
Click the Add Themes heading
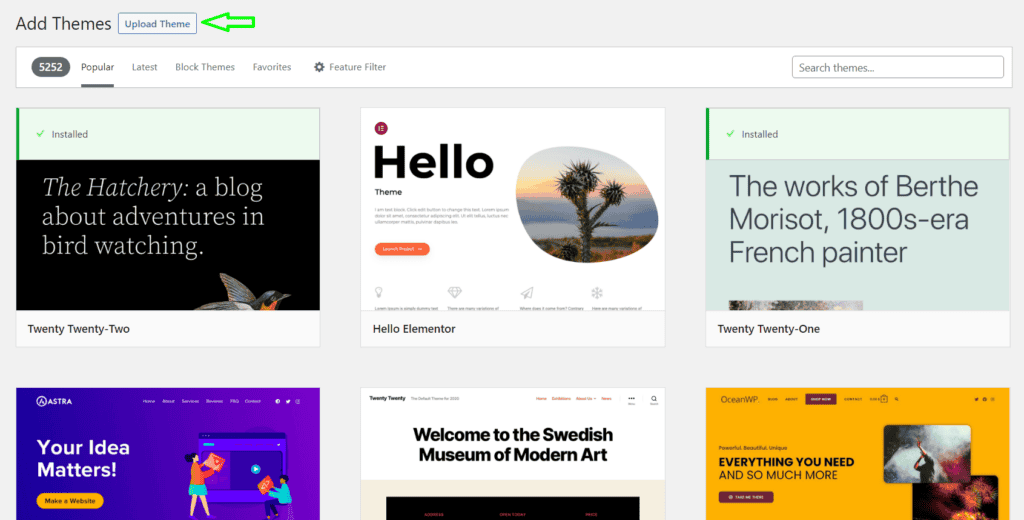63,24
